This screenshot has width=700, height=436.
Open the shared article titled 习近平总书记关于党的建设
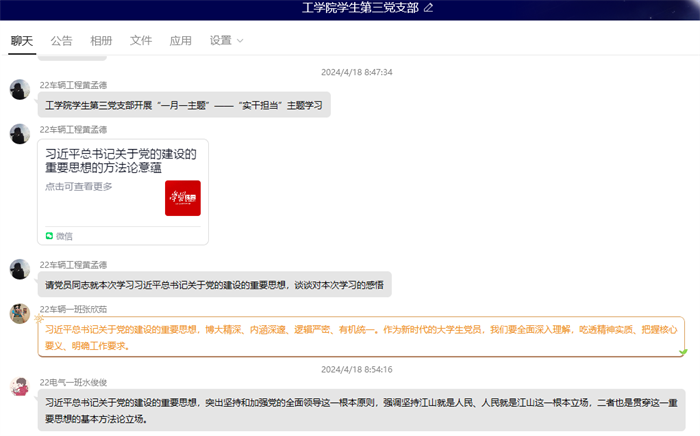pyautogui.click(x=122, y=160)
